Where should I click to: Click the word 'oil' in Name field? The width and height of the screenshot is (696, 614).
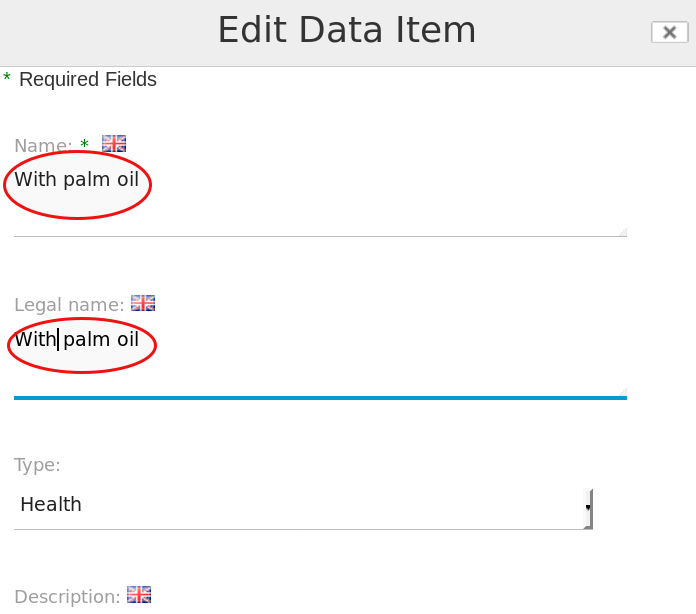click(128, 179)
